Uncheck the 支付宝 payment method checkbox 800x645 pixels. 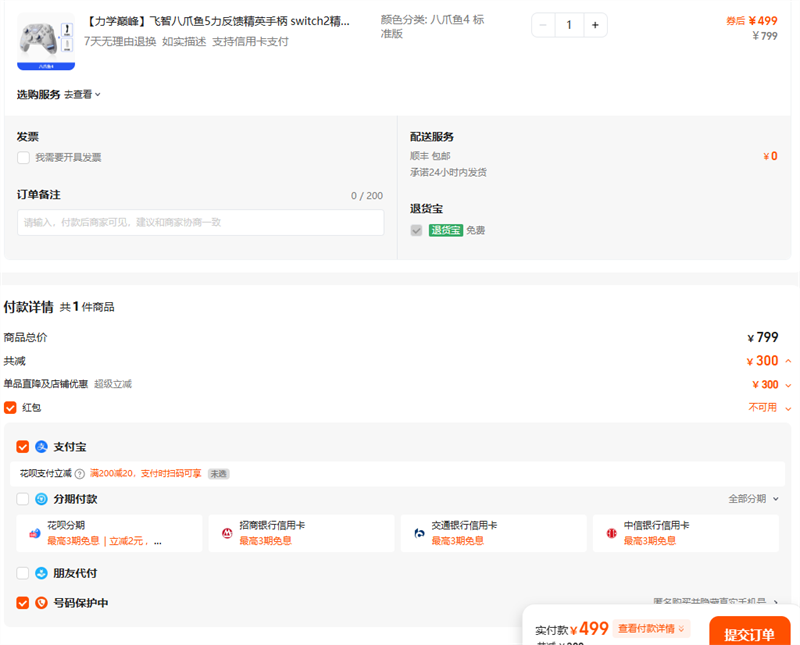click(23, 447)
